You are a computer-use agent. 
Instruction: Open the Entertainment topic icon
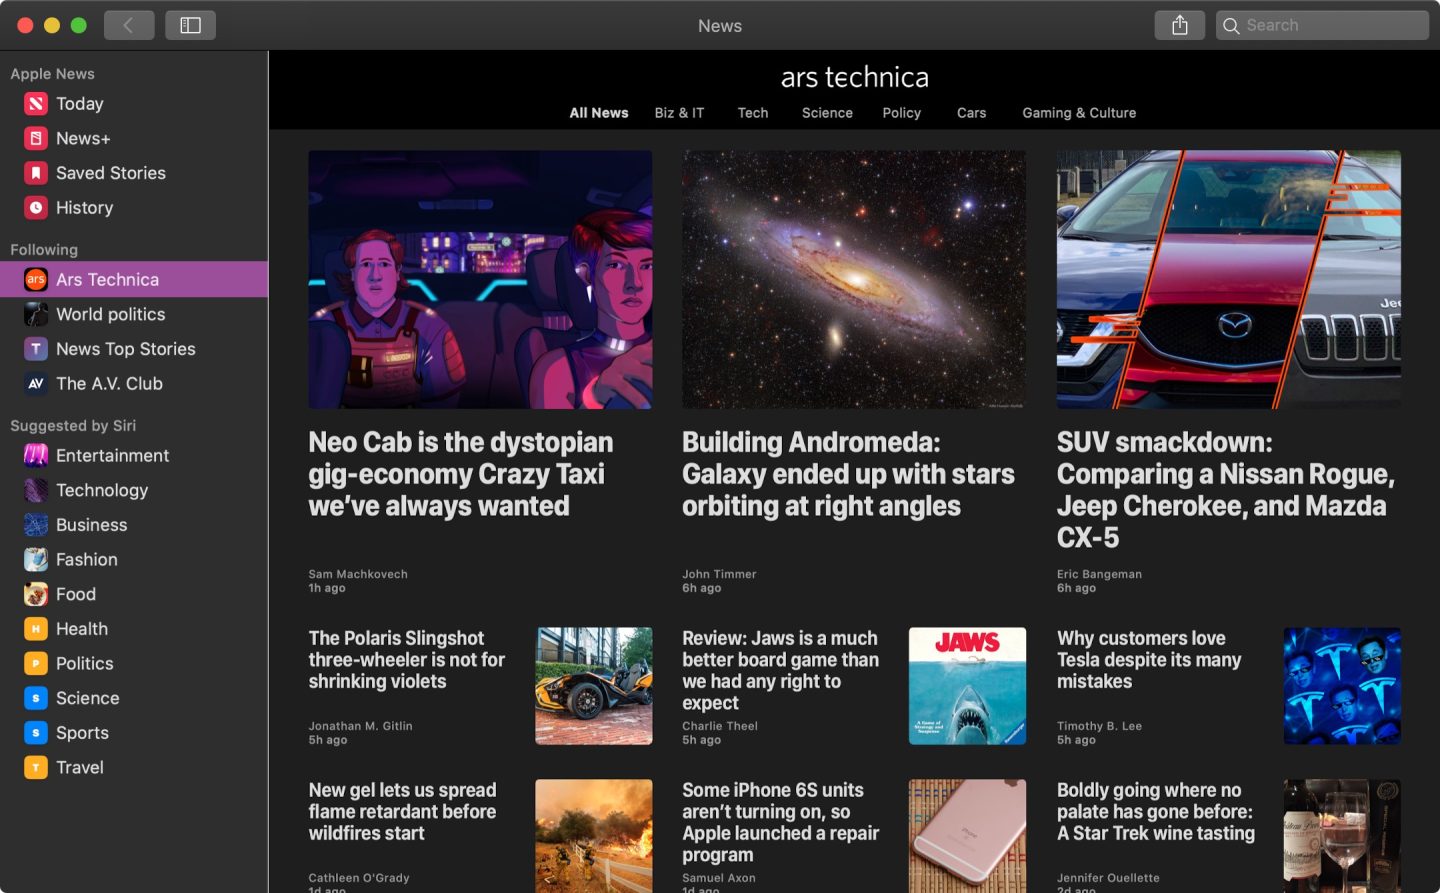pyautogui.click(x=36, y=456)
